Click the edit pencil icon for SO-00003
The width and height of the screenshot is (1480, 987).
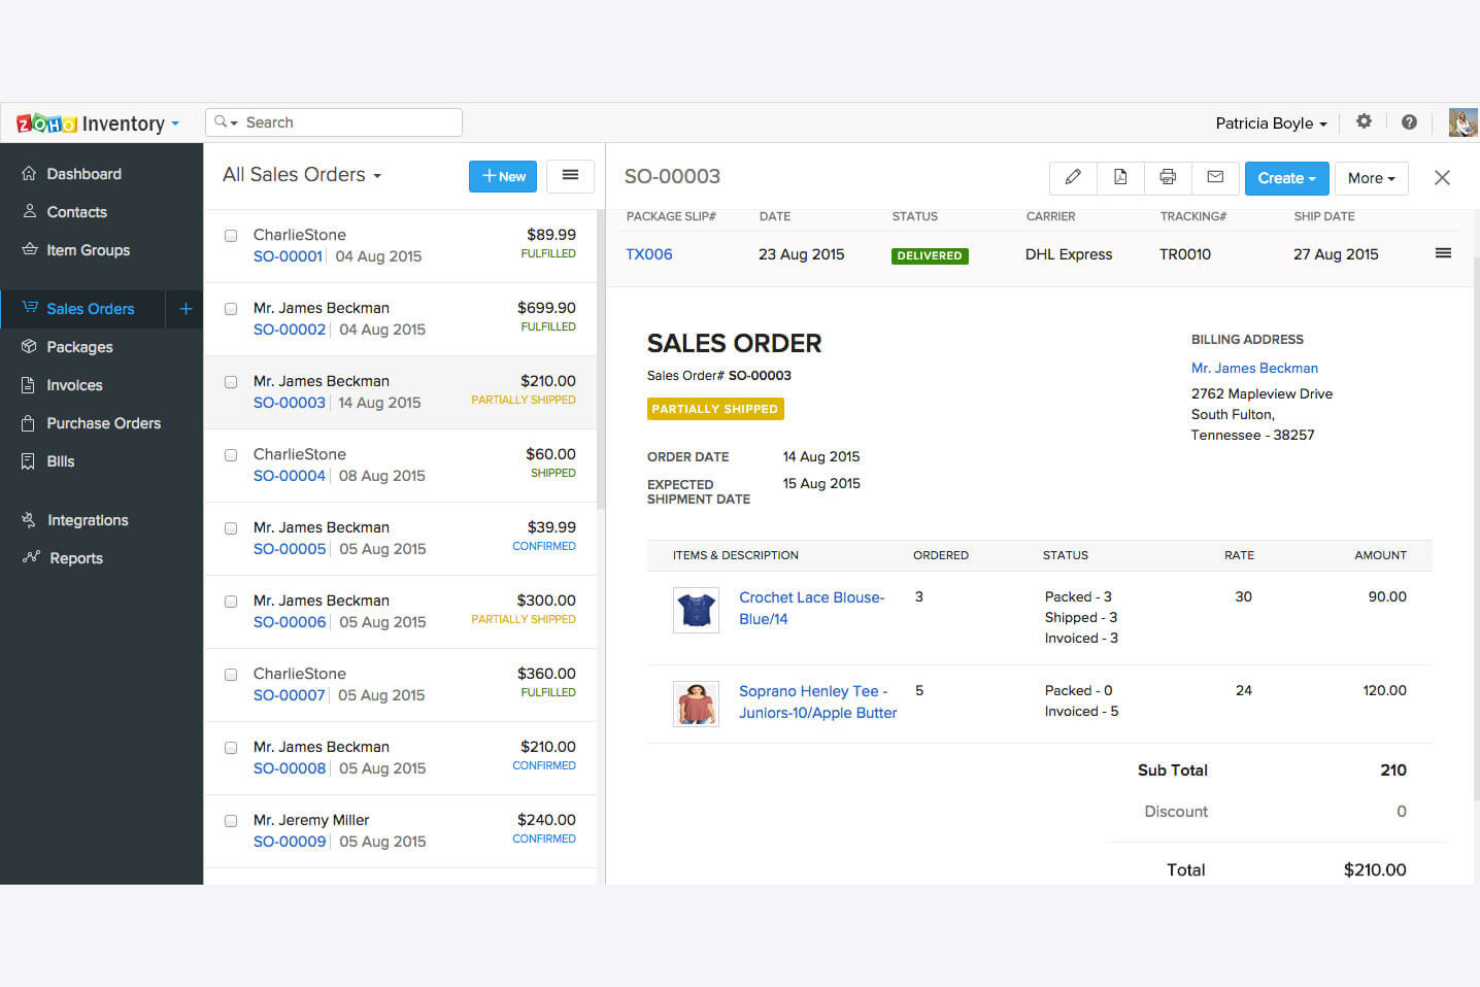(1073, 177)
